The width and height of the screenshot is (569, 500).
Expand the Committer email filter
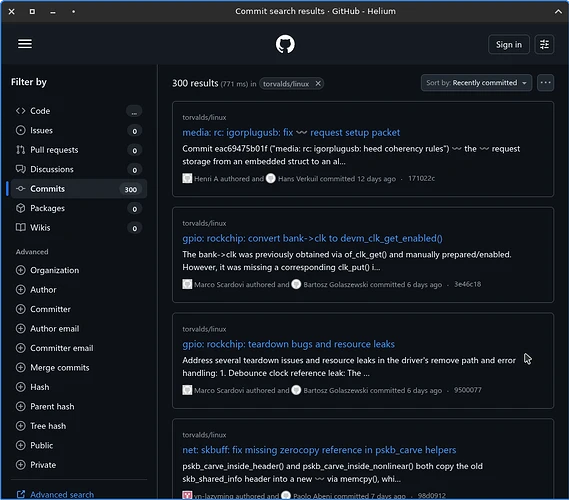point(54,348)
